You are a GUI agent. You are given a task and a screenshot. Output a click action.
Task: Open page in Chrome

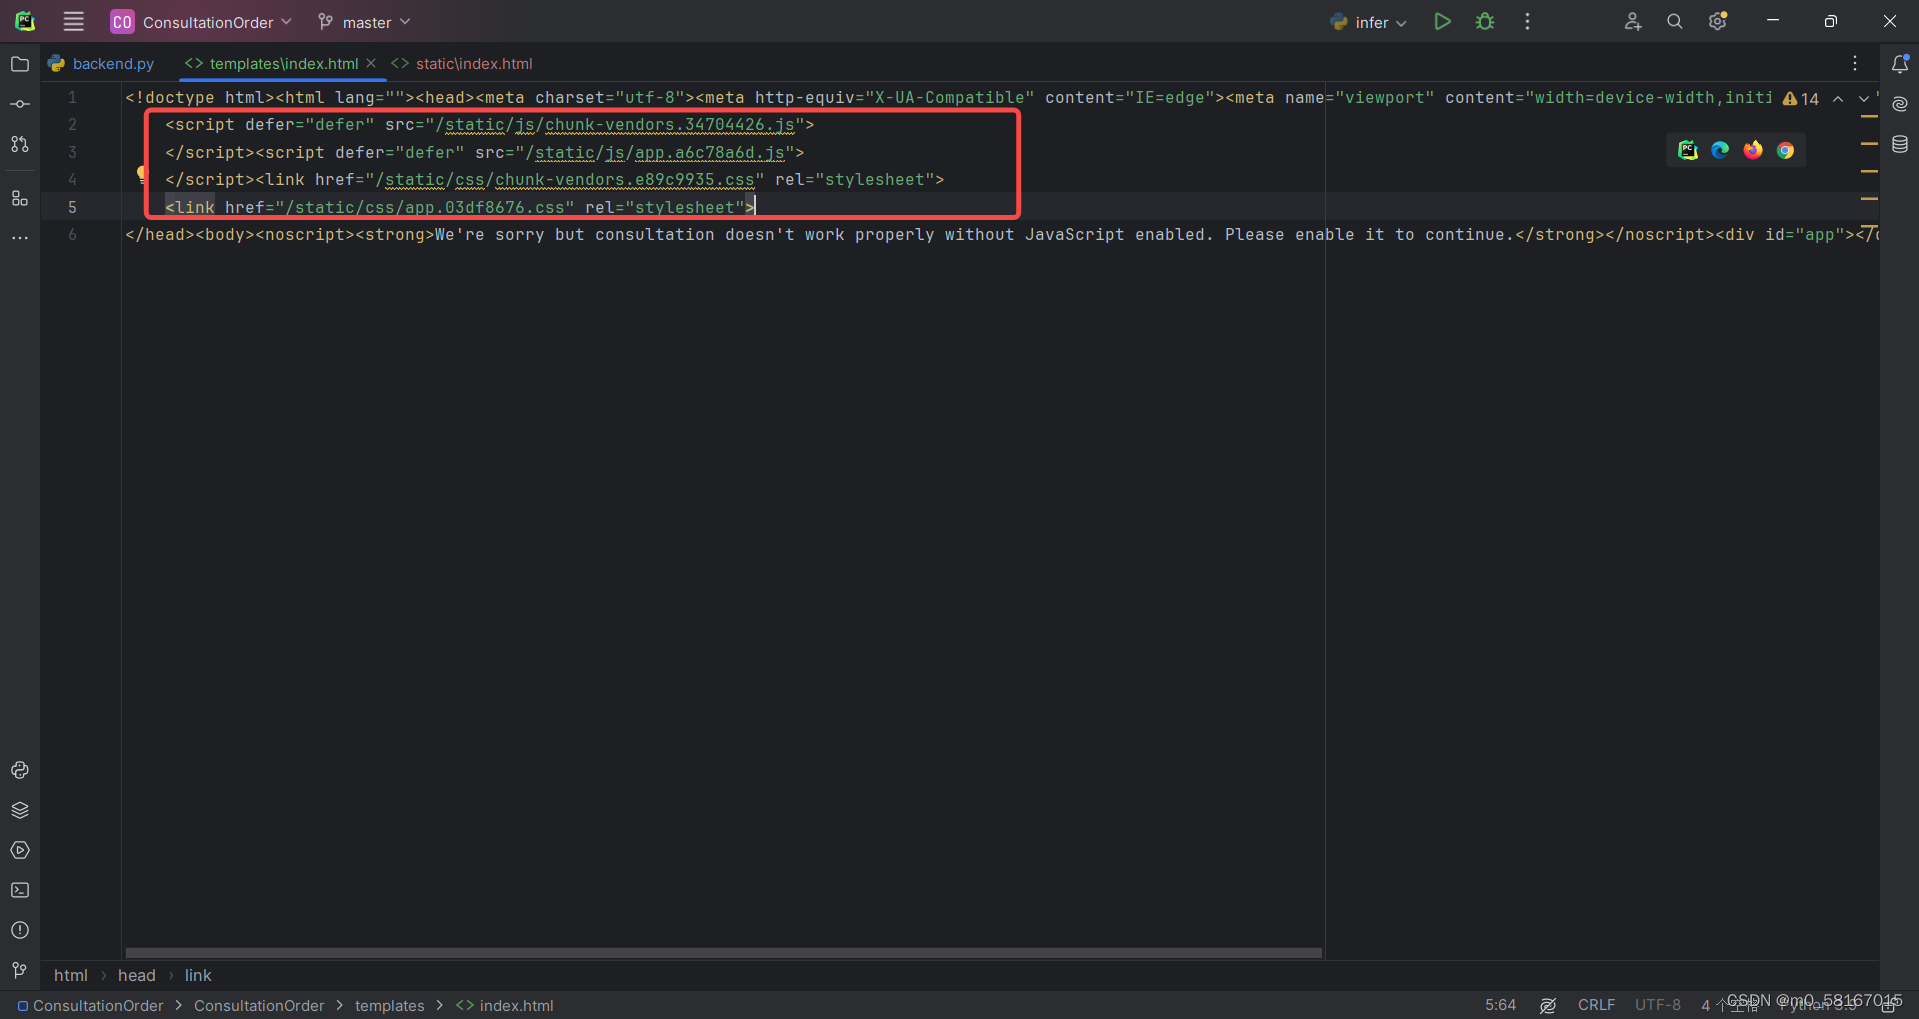pos(1785,150)
